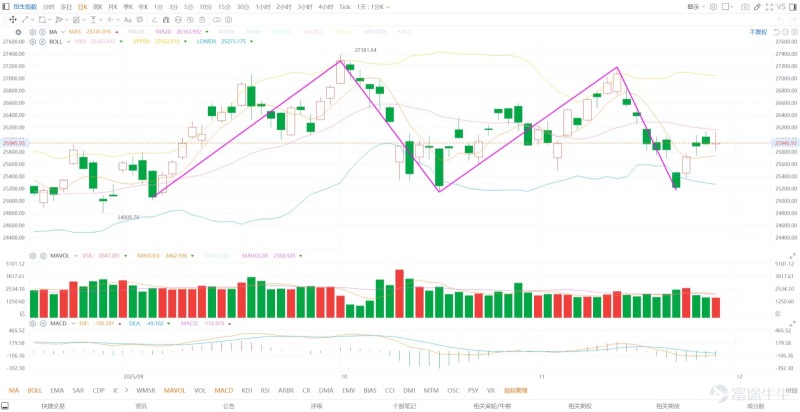Open the VS compare function
The height and width of the screenshot is (412, 800).
pos(781,7)
